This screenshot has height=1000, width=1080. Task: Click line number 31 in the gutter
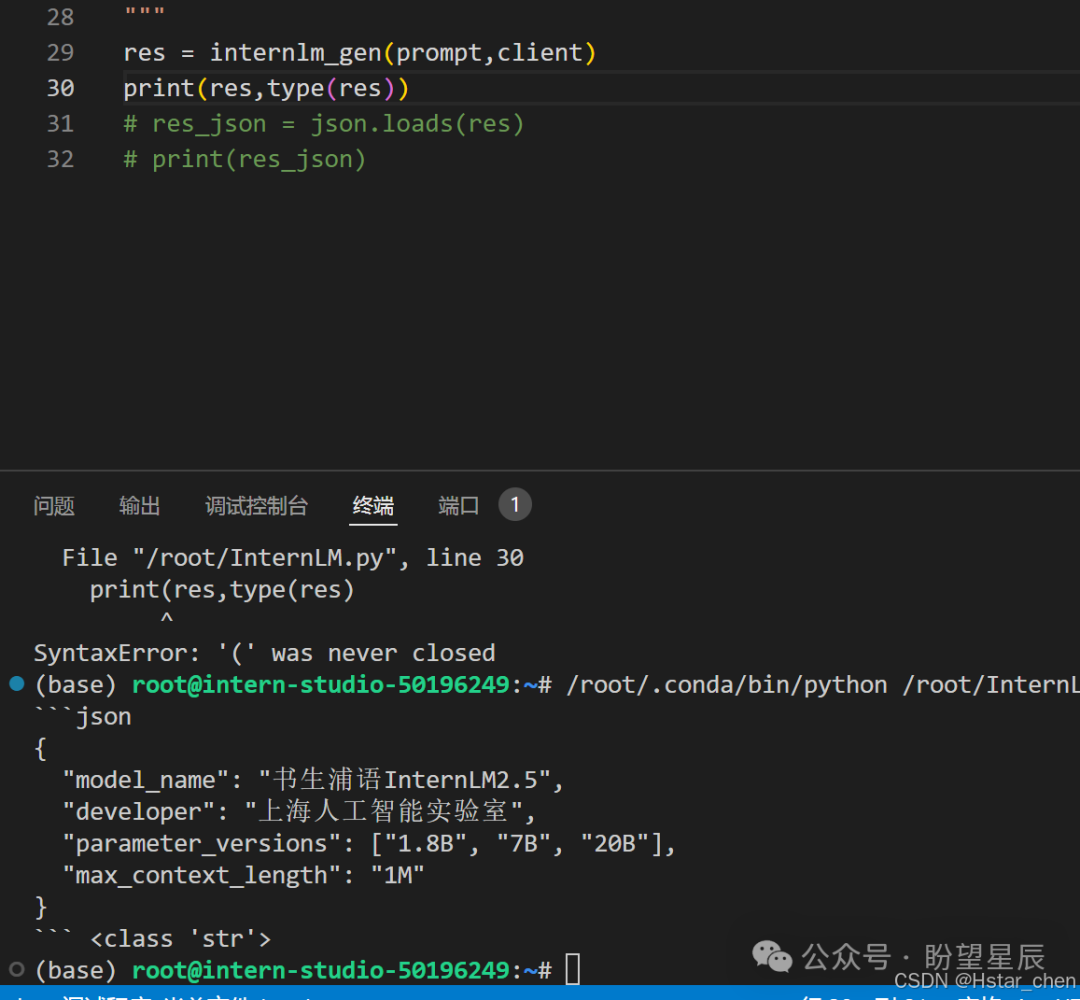point(60,124)
